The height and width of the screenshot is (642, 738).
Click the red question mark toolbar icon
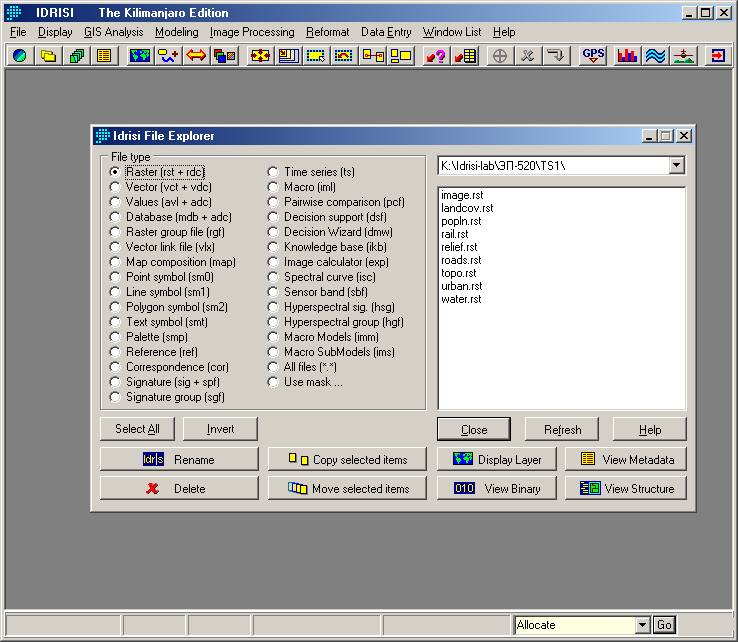coord(436,56)
